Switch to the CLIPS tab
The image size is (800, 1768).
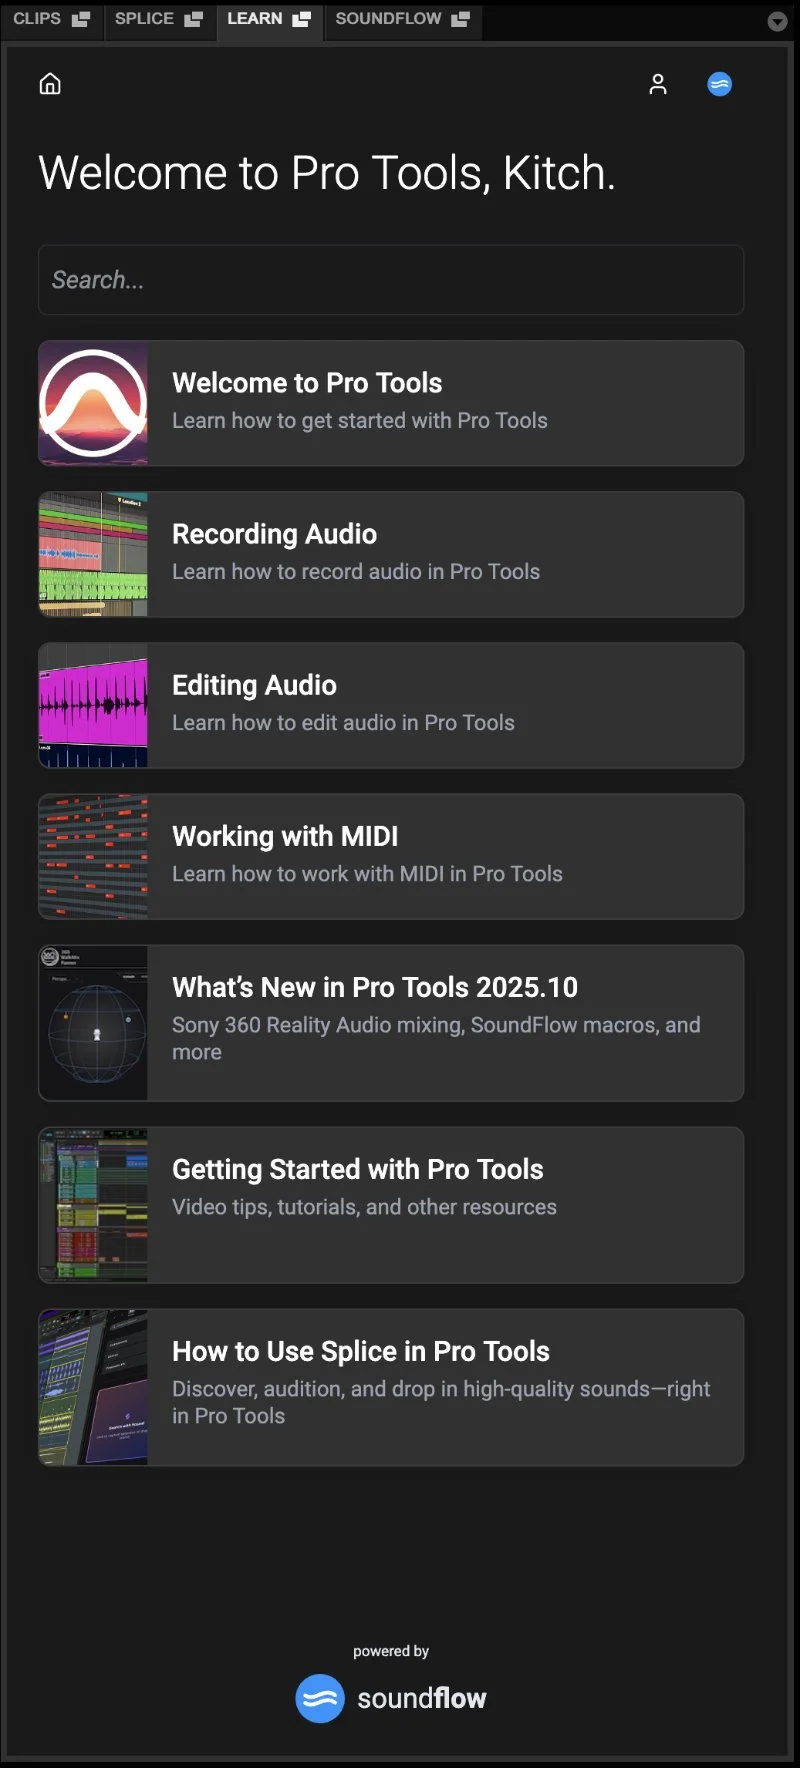coord(37,19)
